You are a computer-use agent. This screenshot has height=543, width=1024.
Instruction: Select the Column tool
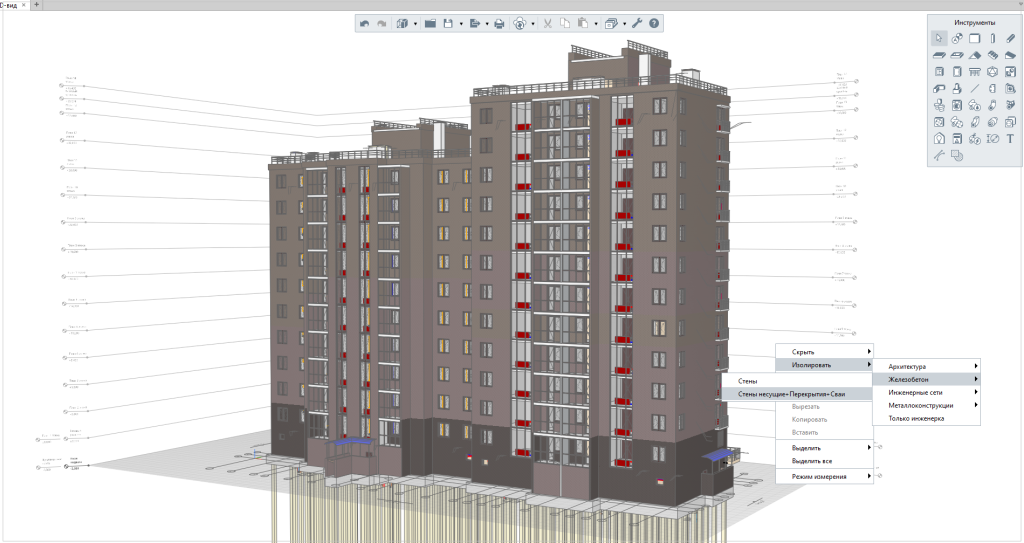click(x=993, y=39)
